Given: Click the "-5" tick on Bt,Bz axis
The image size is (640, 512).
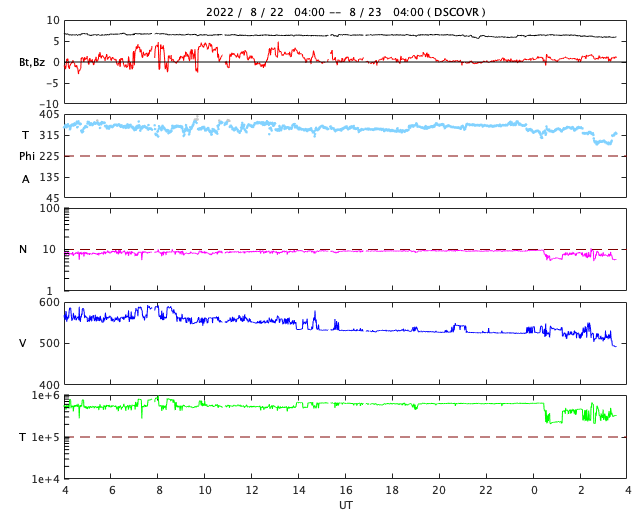Looking at the screenshot, I should click(53, 84).
